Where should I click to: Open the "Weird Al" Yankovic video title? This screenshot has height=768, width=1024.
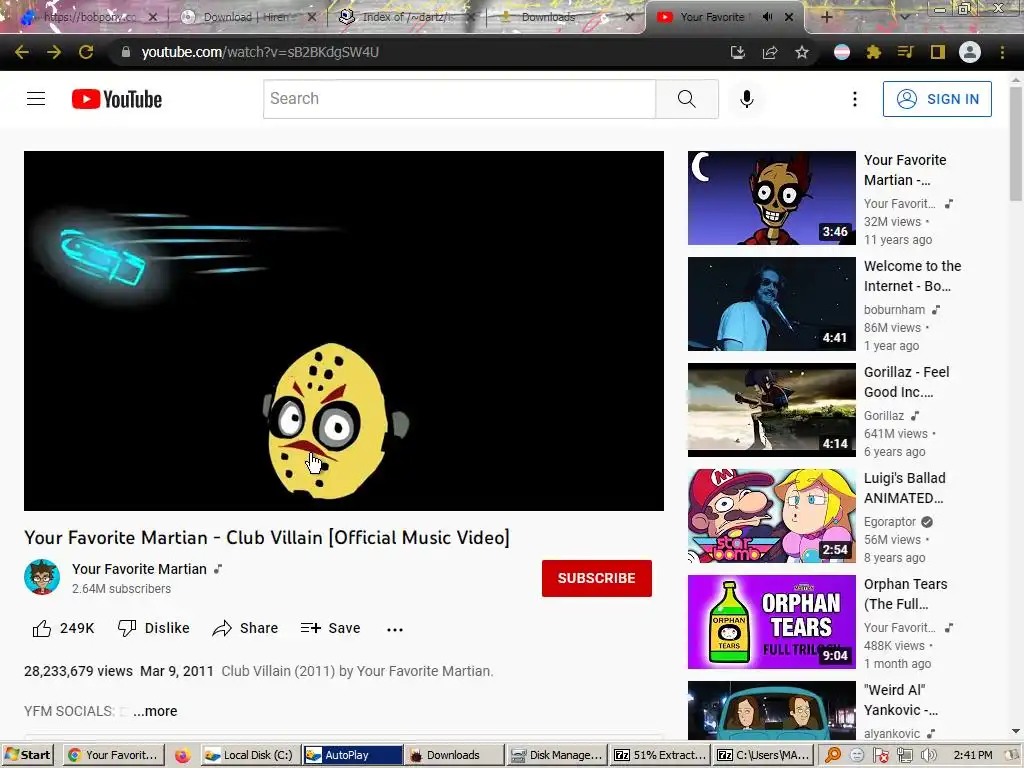point(901,700)
